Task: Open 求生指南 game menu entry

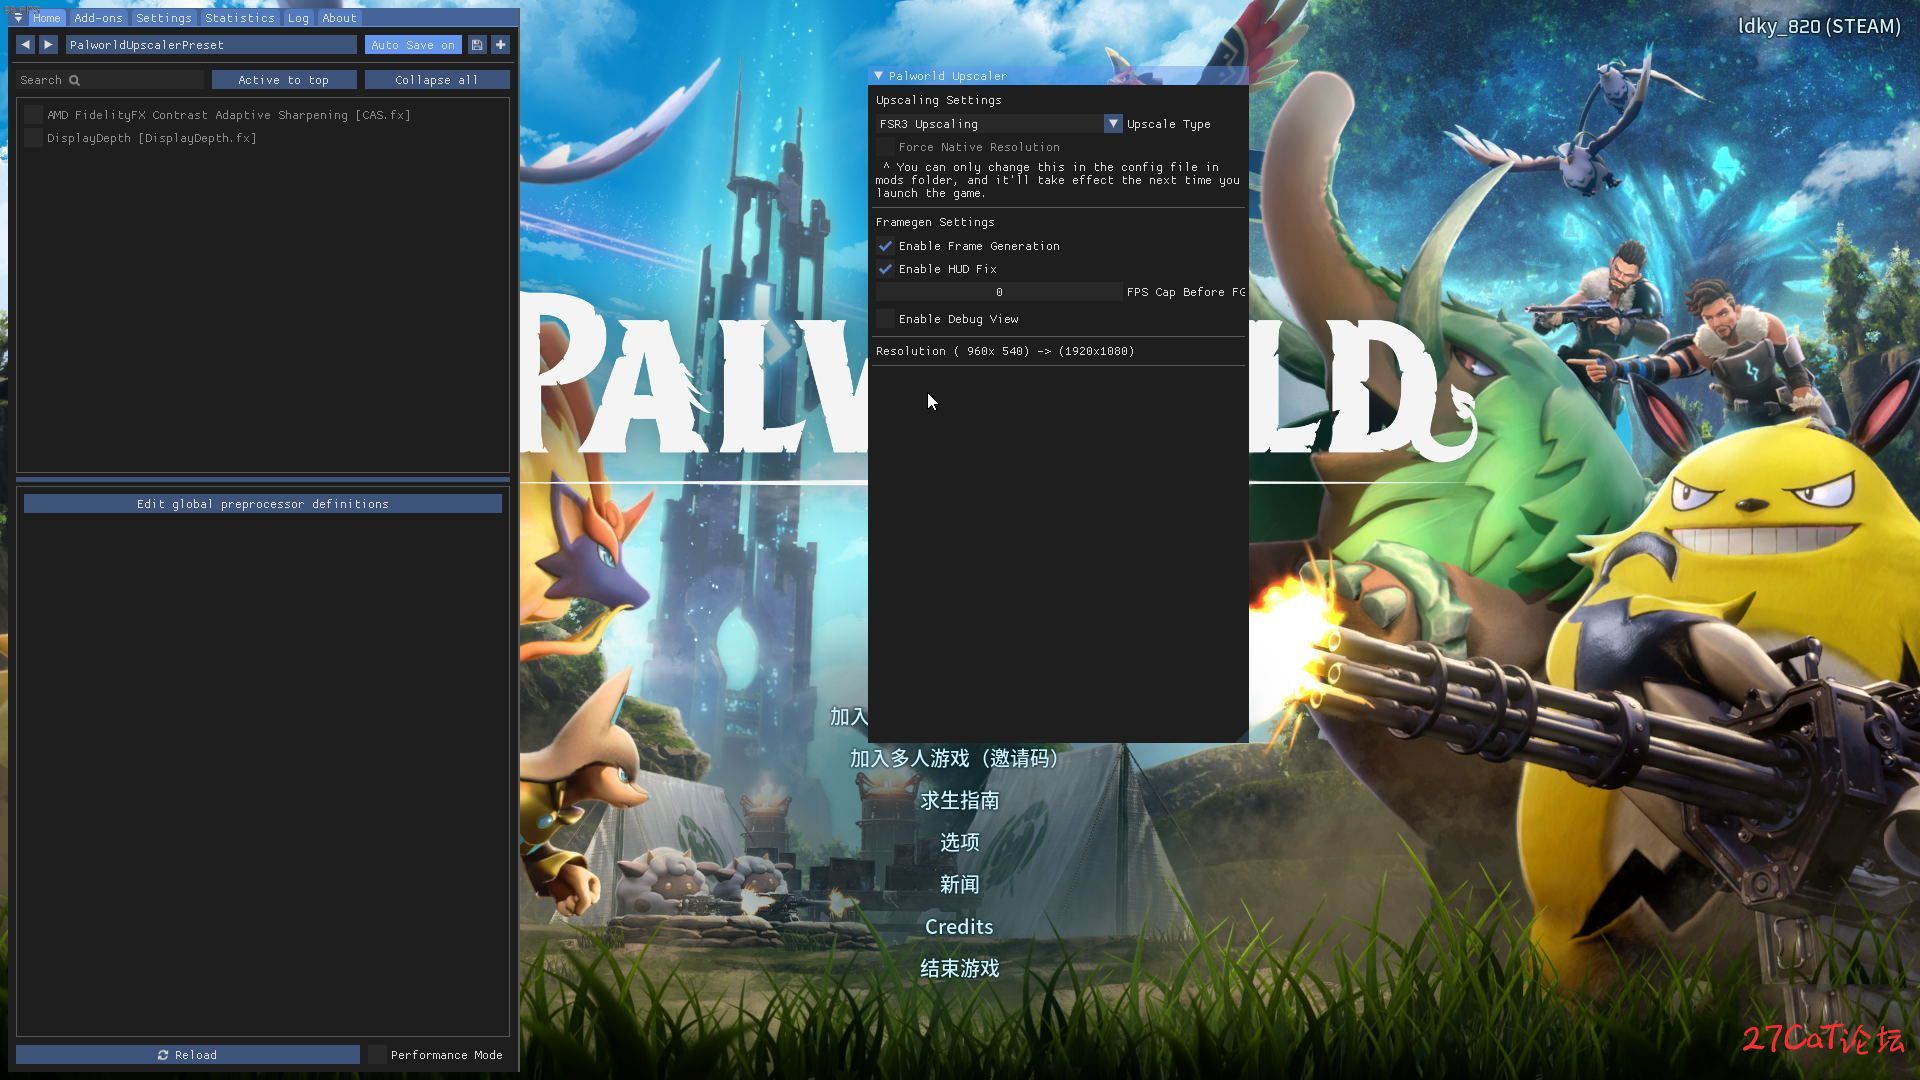Action: 959,801
